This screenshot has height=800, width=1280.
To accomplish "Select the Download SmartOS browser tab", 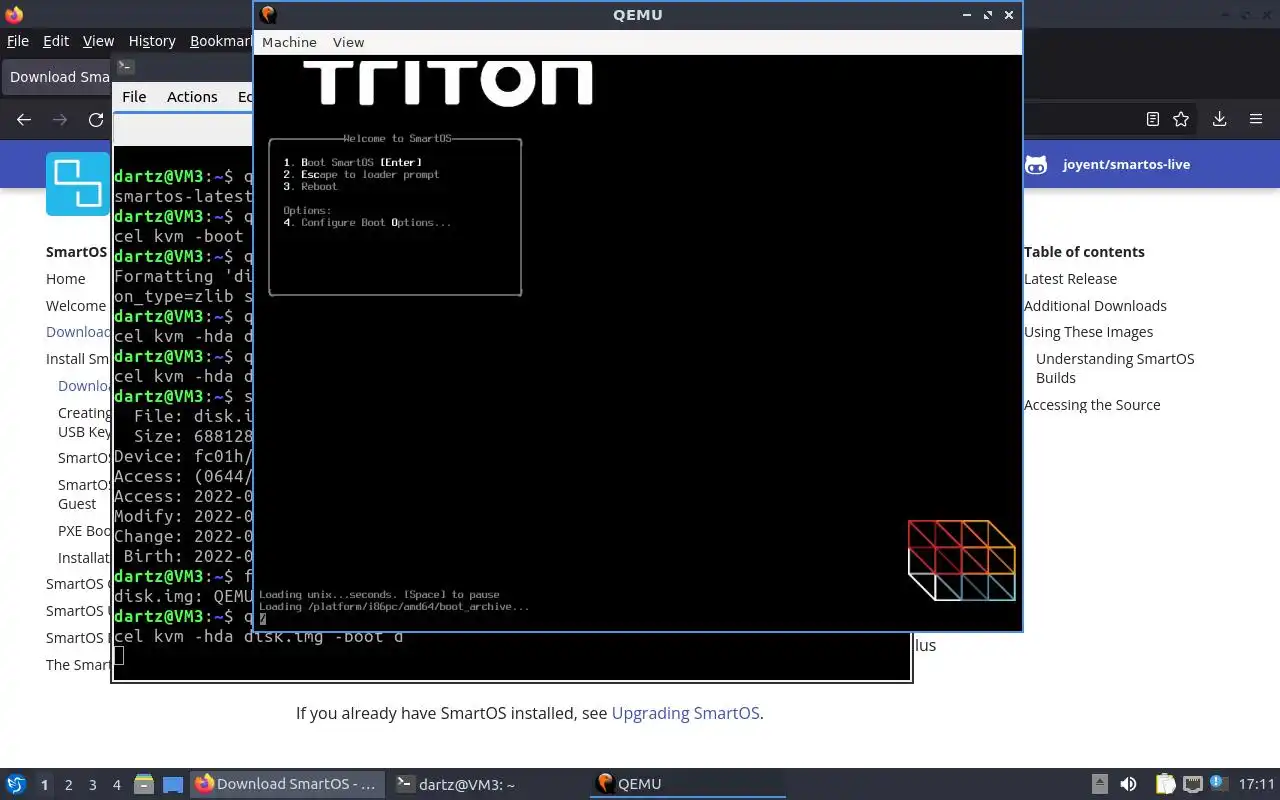I will pyautogui.click(x=56, y=77).
